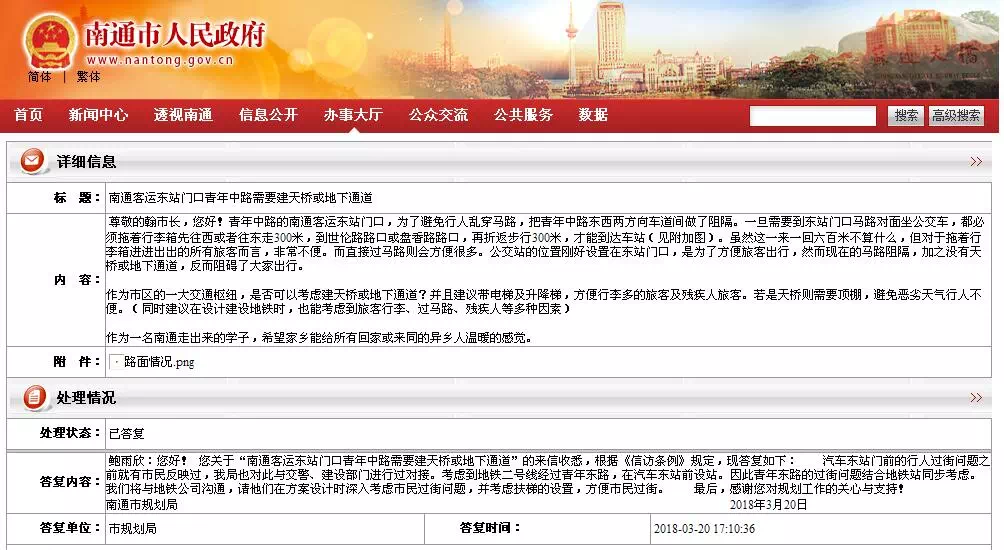
Task: Open the 透视南通 navigation item
Action: [183, 115]
